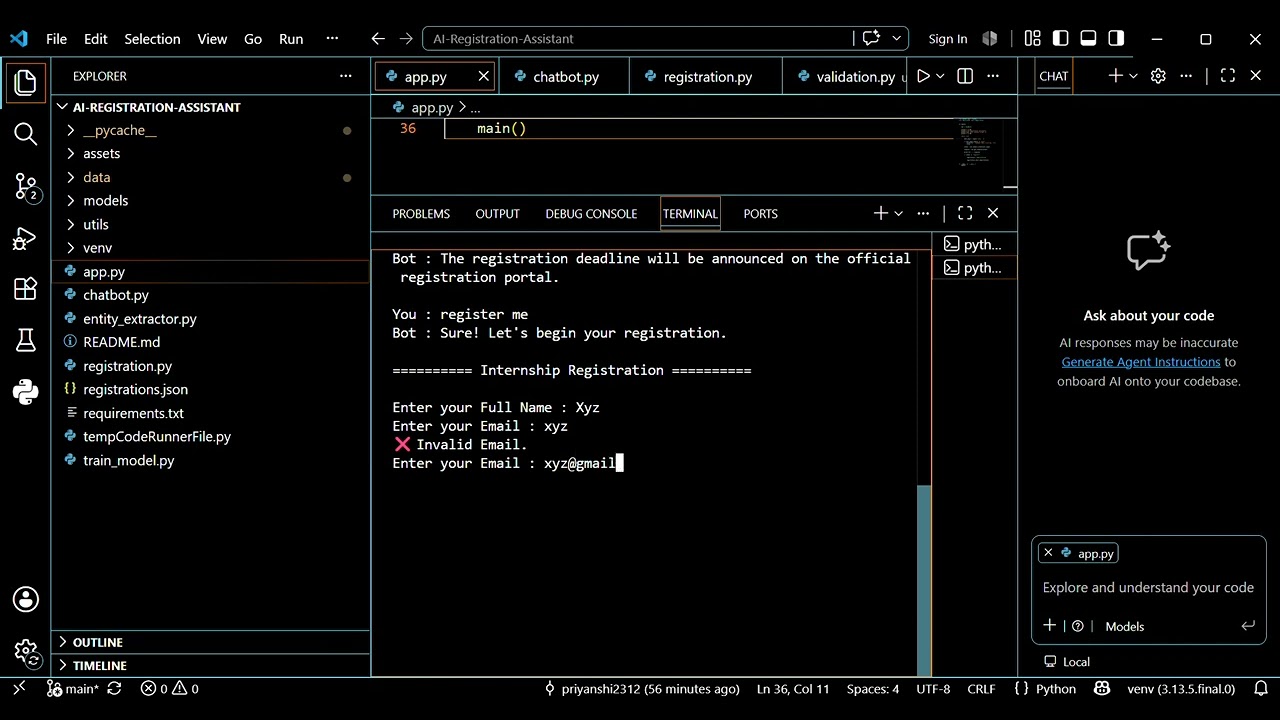The image size is (1280, 720).
Task: Run Python file play button
Action: tap(923, 76)
